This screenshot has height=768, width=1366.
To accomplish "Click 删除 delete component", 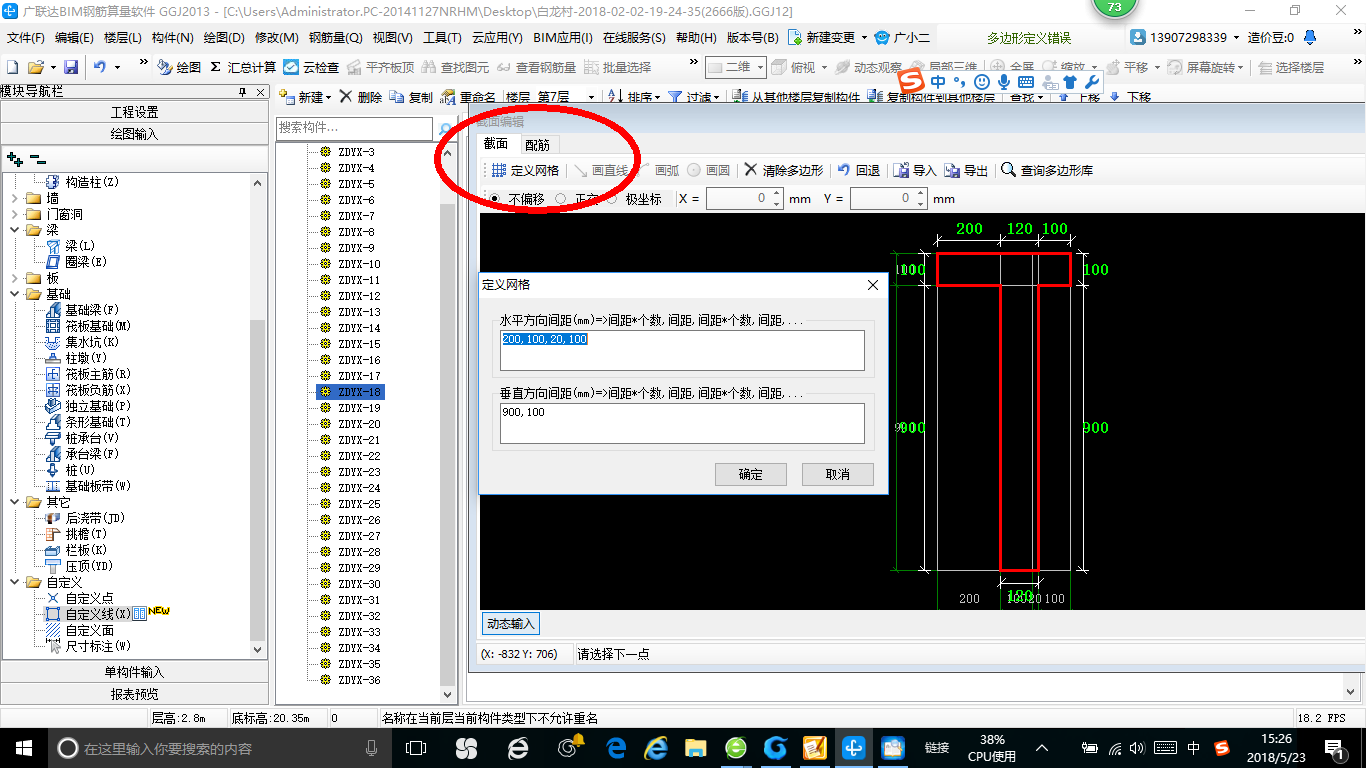I will click(360, 97).
